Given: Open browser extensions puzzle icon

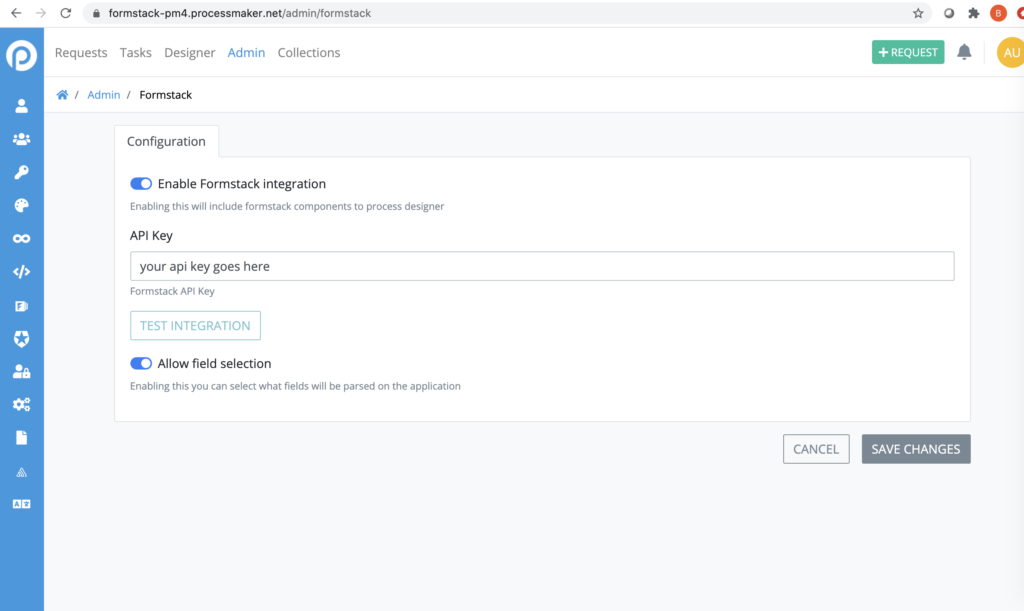Looking at the screenshot, I should 973,13.
